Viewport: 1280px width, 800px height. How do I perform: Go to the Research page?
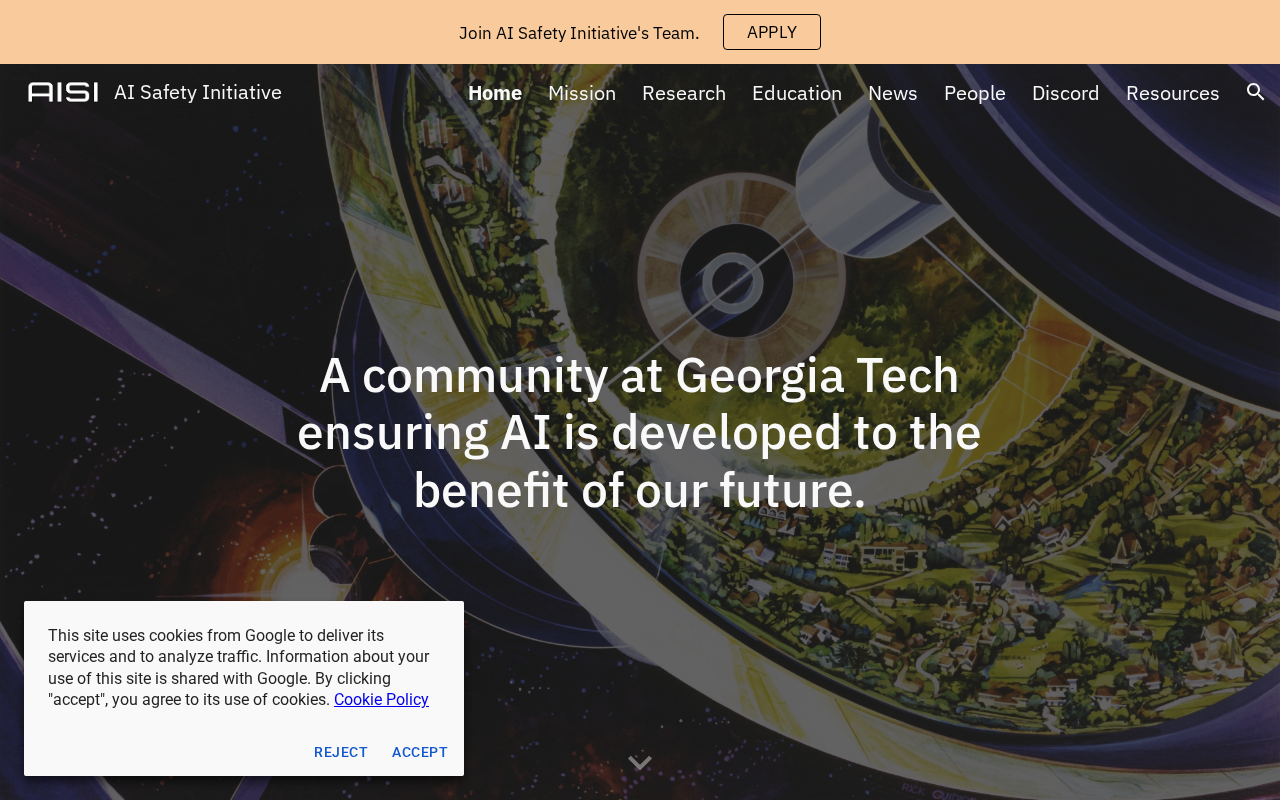[684, 93]
